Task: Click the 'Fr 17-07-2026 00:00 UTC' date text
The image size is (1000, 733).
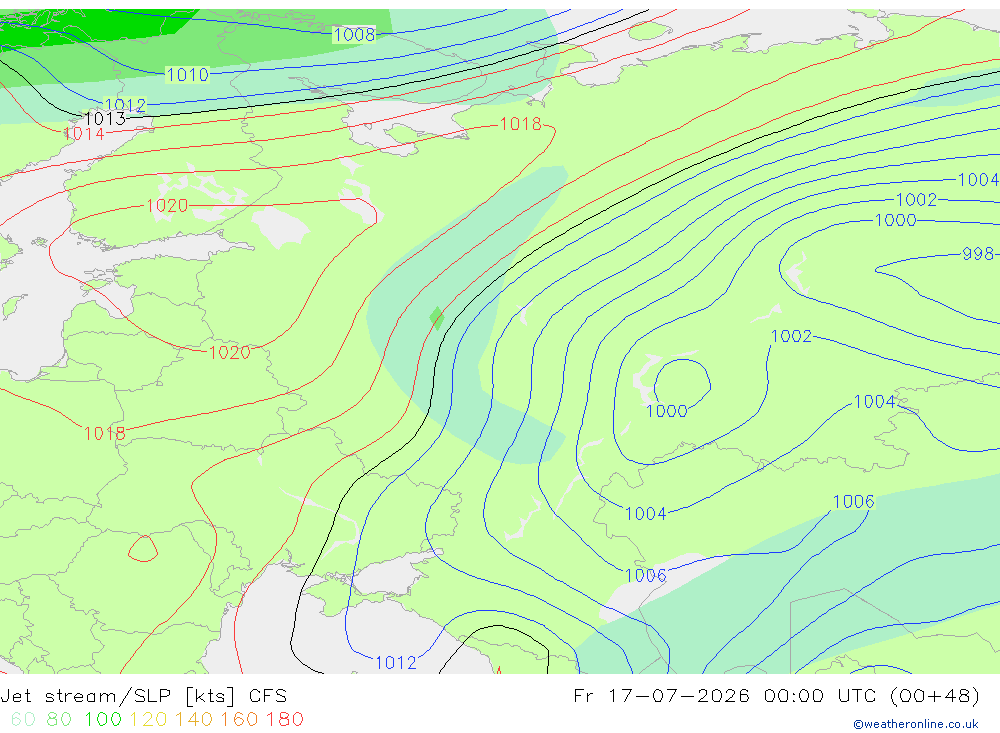Action: click(728, 695)
